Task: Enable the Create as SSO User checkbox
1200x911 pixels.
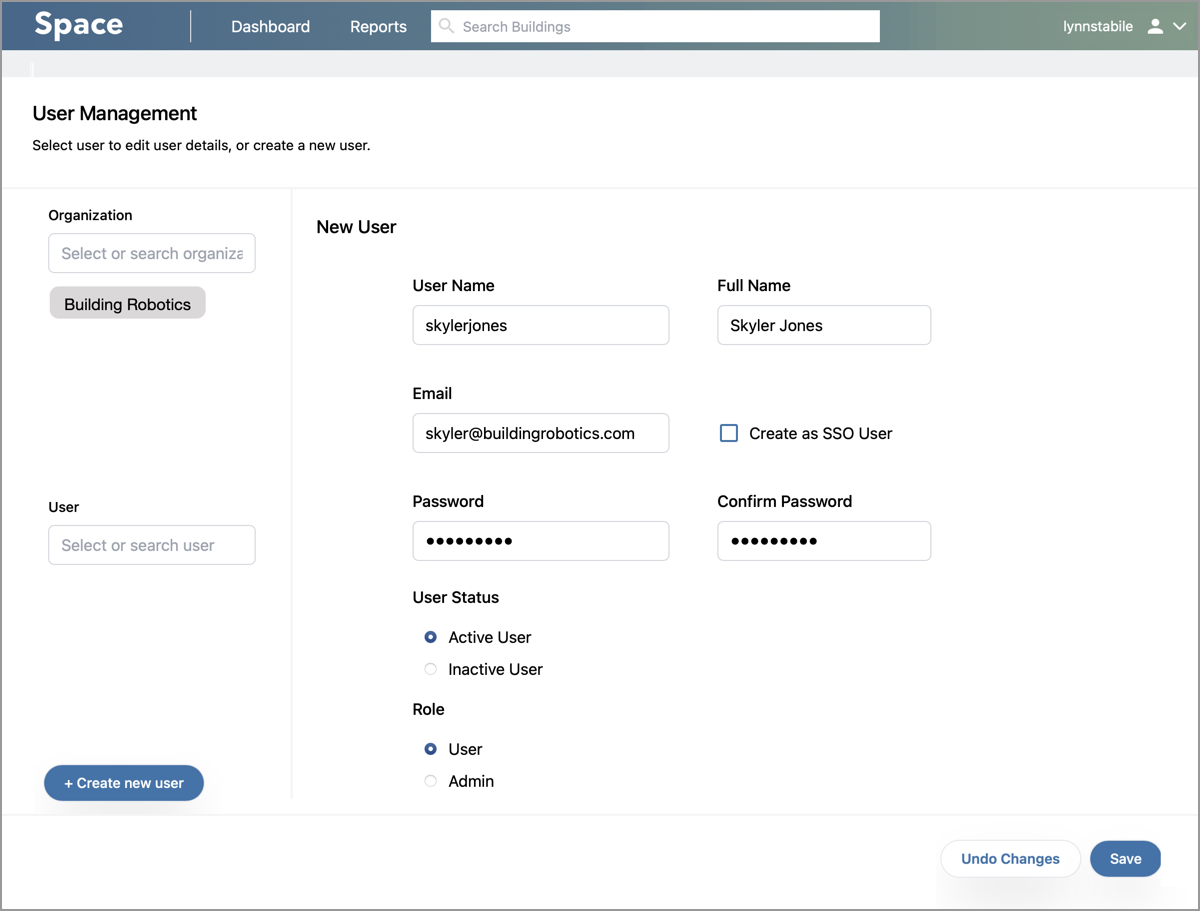Action: 728,433
